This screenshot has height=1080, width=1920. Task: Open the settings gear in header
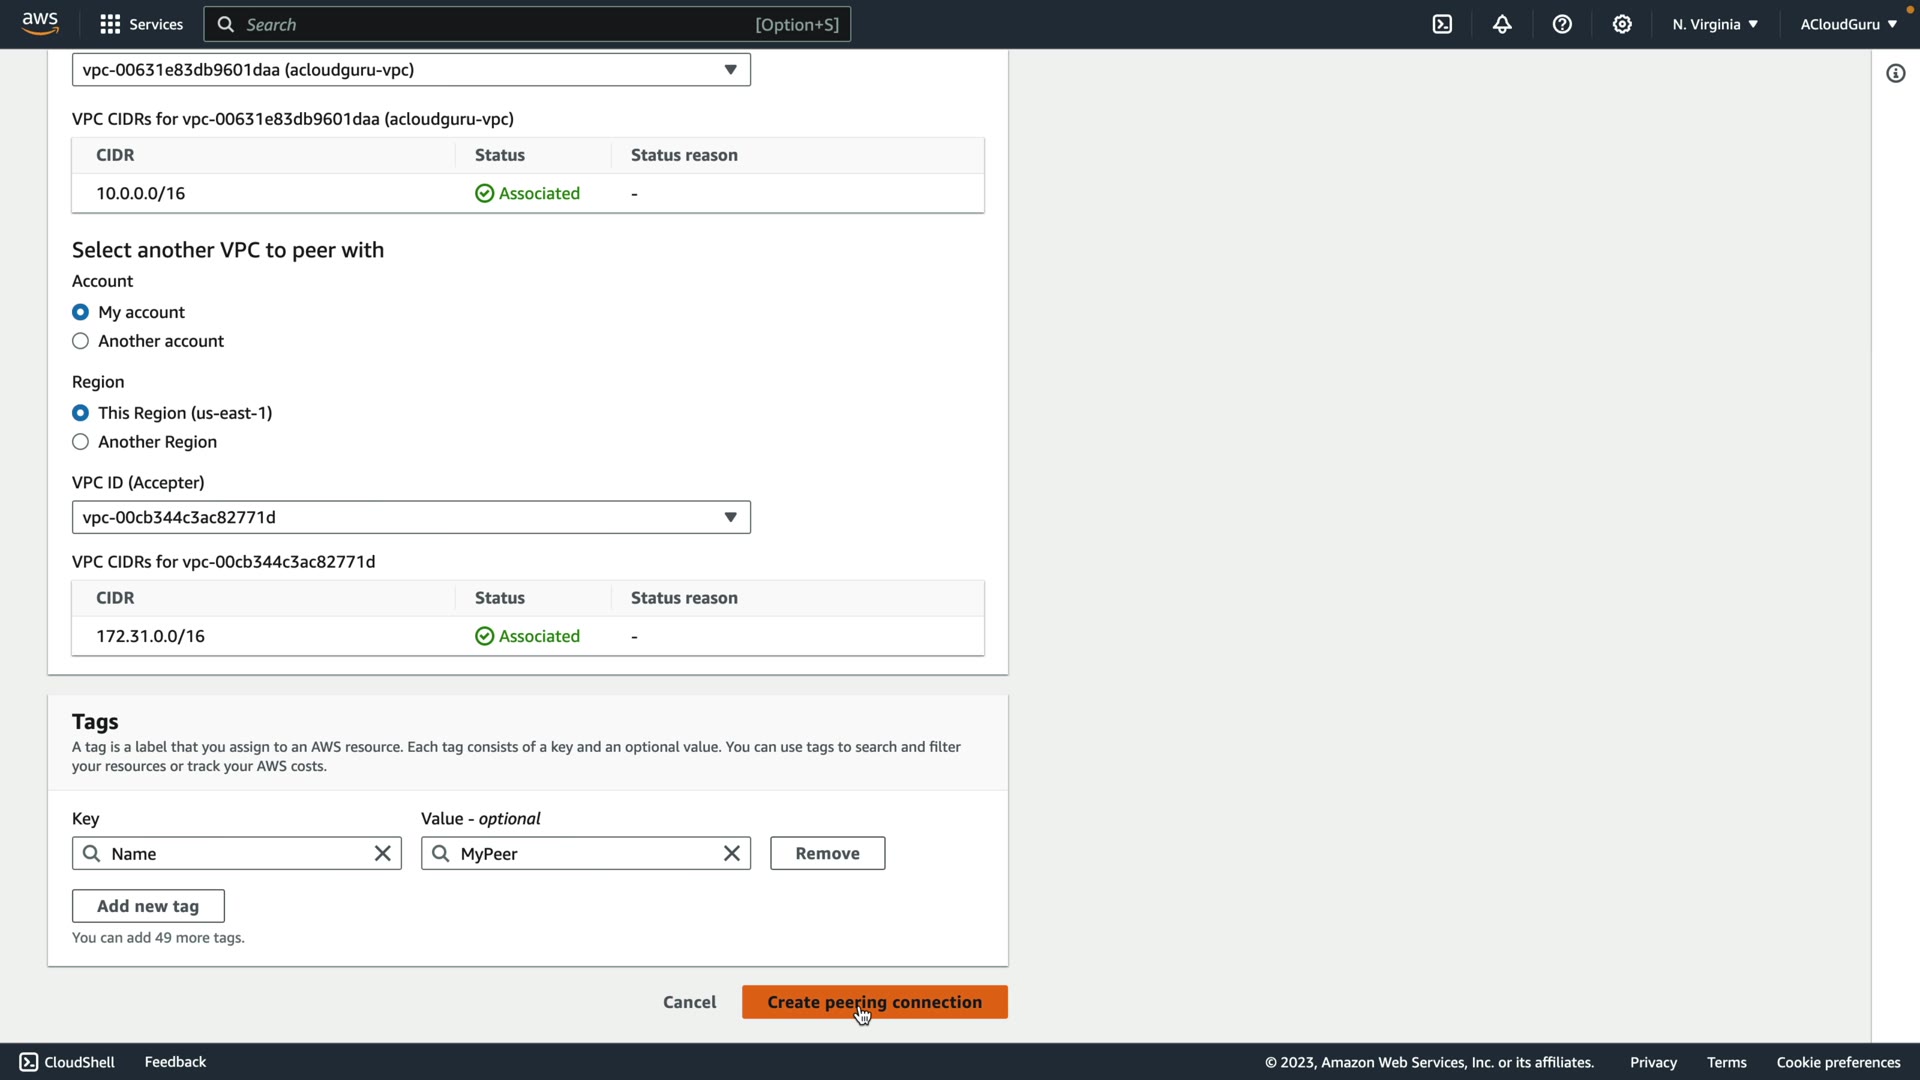tap(1622, 24)
